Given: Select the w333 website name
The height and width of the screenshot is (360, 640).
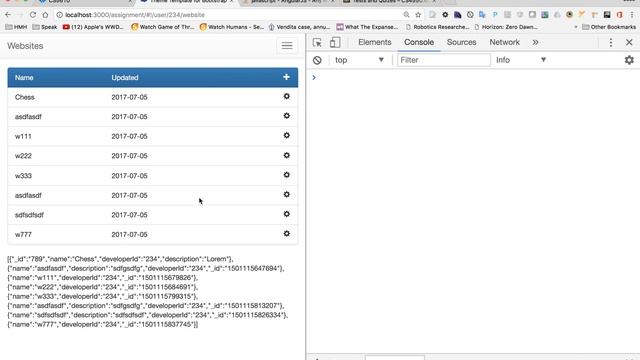Looking at the screenshot, I should (23, 176).
